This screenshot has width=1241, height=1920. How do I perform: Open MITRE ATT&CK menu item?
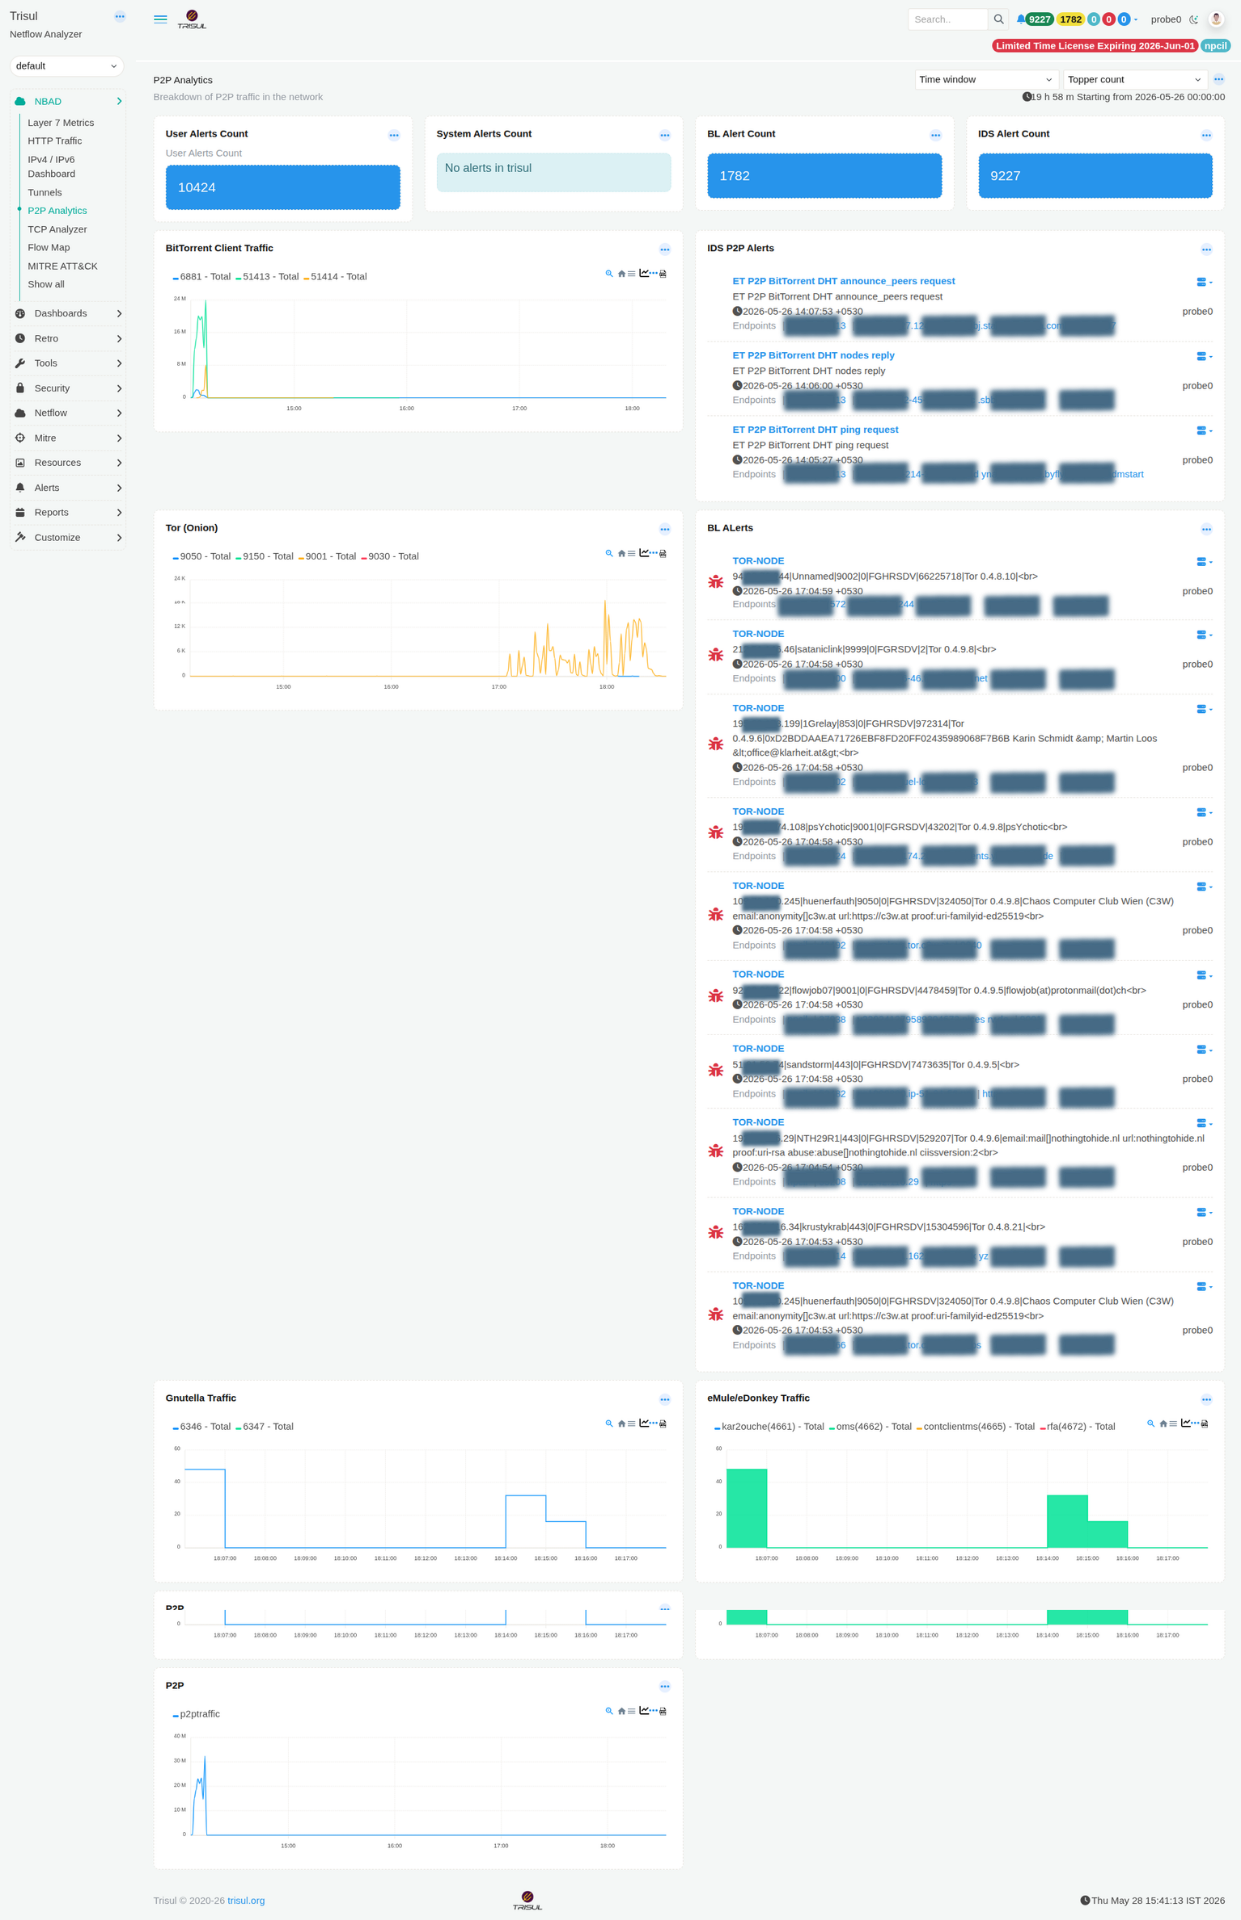point(63,267)
